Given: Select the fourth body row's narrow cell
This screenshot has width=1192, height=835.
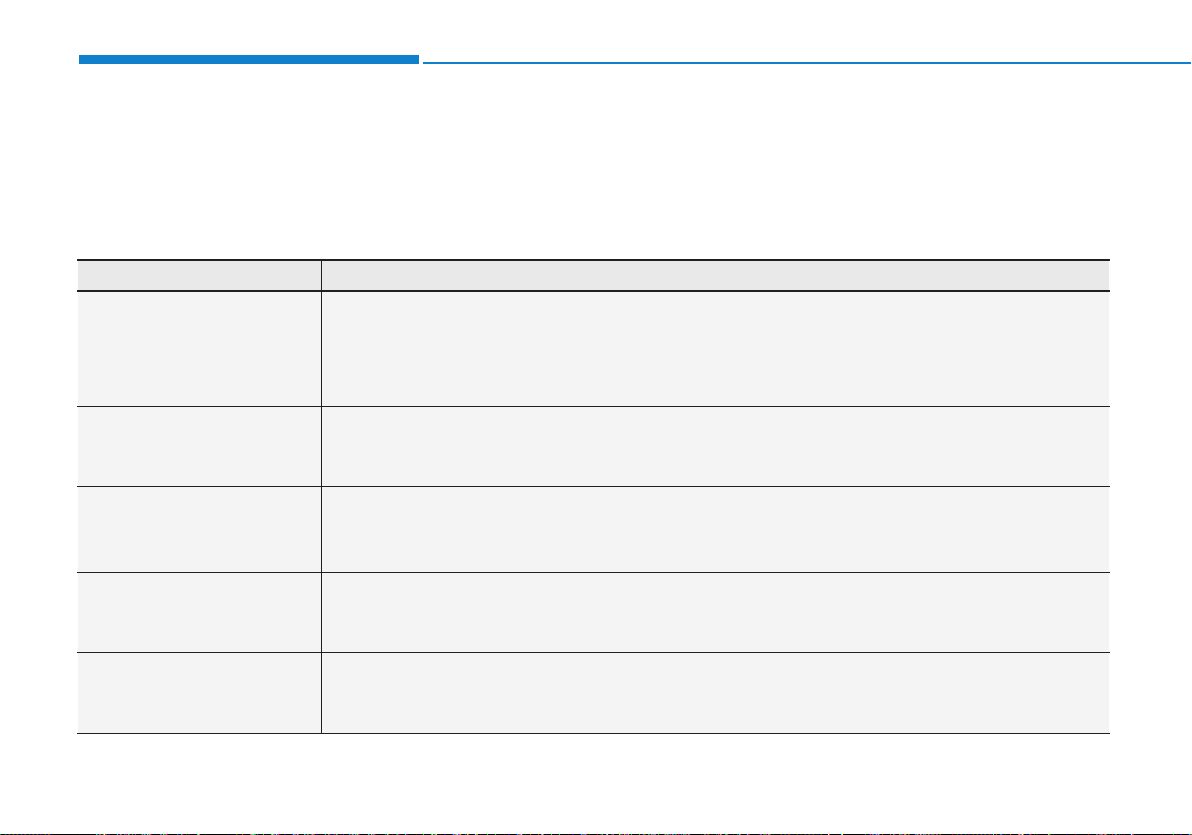Looking at the screenshot, I should click(199, 612).
